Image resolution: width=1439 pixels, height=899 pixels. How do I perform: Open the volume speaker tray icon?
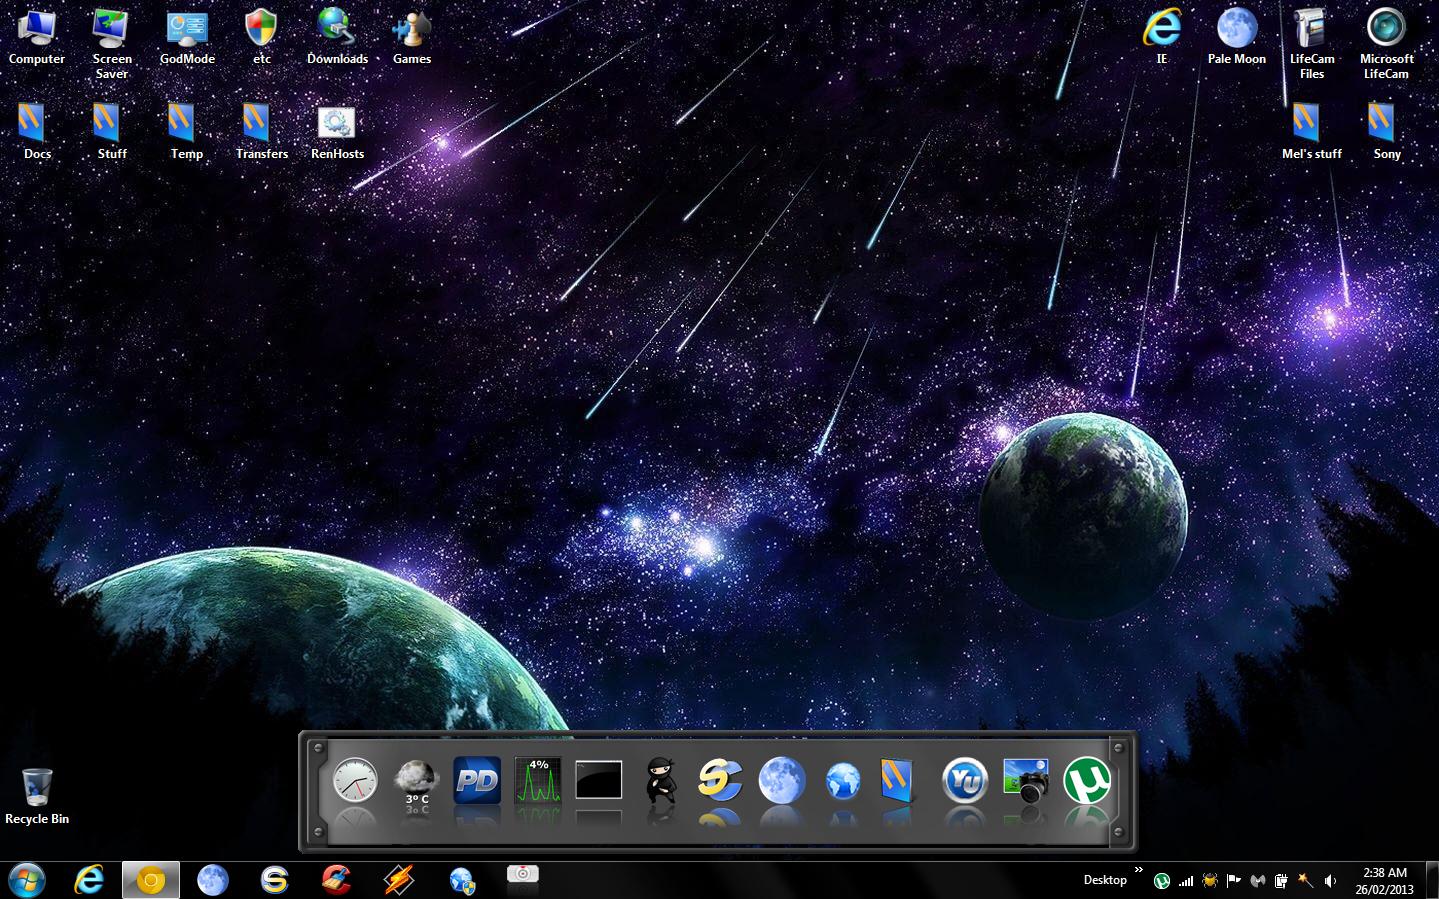click(1330, 881)
